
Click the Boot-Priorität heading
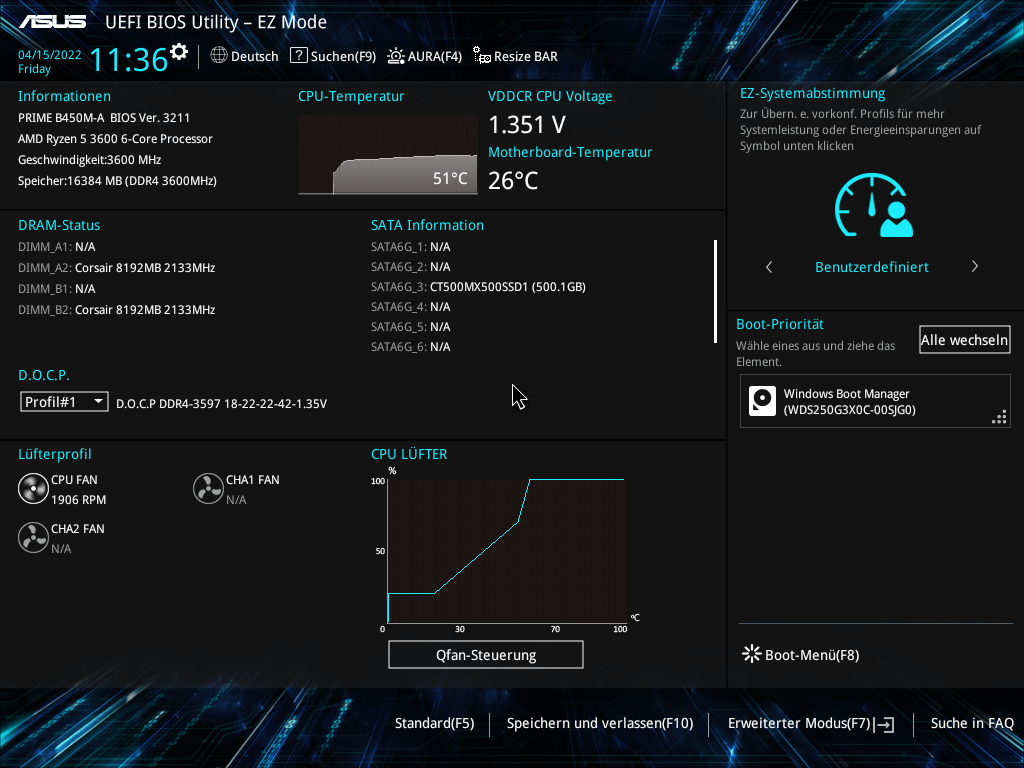tap(780, 324)
